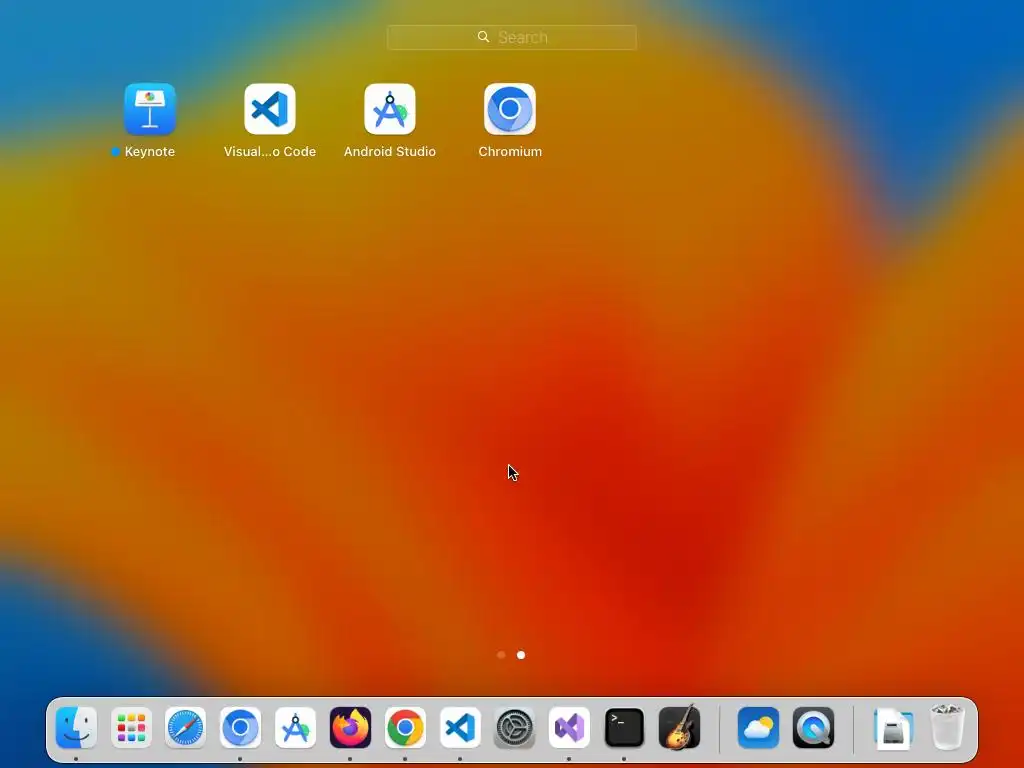The image size is (1024, 768).
Task: Launch Google Chrome from the Dock
Action: pyautogui.click(x=405, y=728)
